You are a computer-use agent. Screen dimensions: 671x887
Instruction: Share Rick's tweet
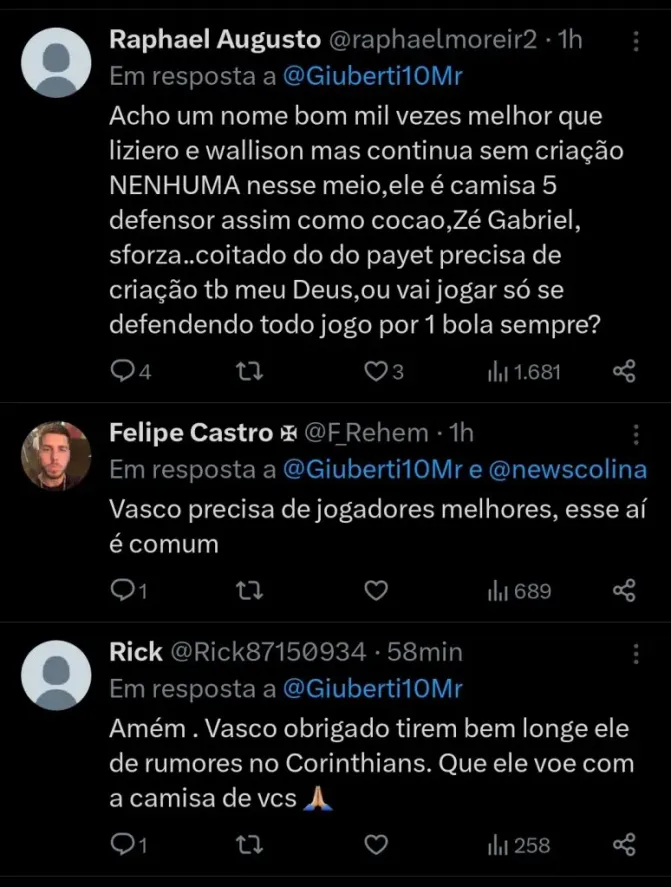[624, 845]
